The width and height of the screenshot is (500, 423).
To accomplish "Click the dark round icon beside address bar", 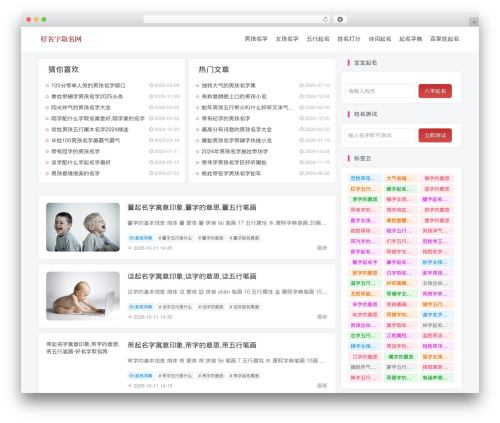I will pyautogui.click(x=340, y=19).
